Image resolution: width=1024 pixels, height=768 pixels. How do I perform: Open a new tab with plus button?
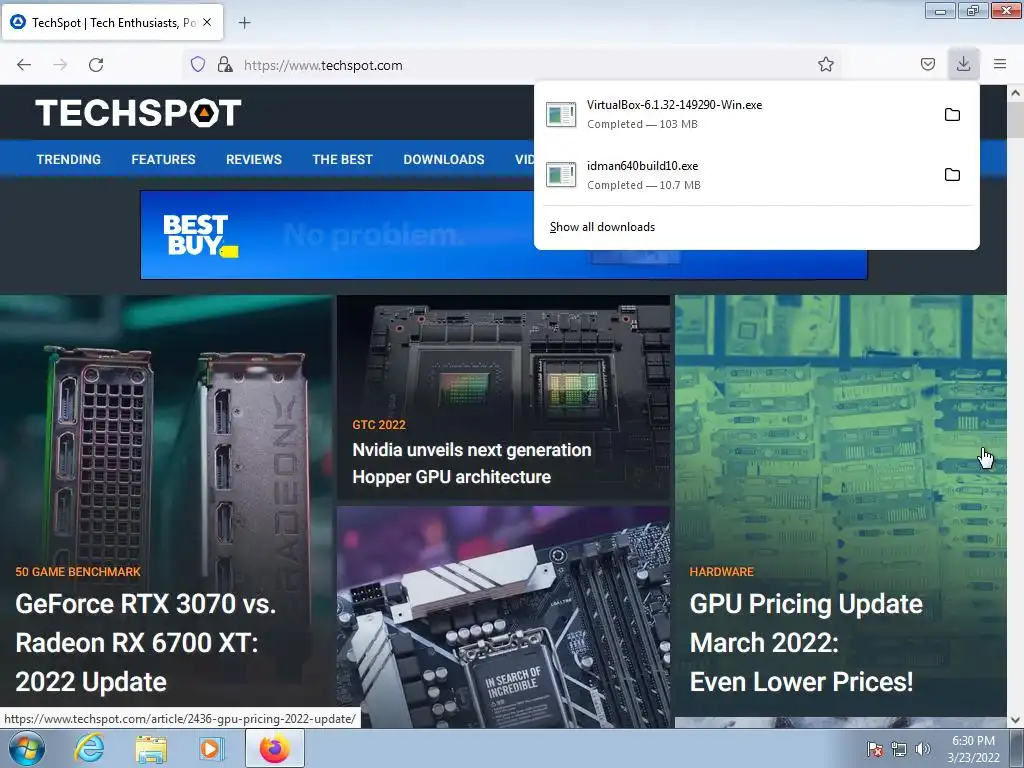point(244,23)
